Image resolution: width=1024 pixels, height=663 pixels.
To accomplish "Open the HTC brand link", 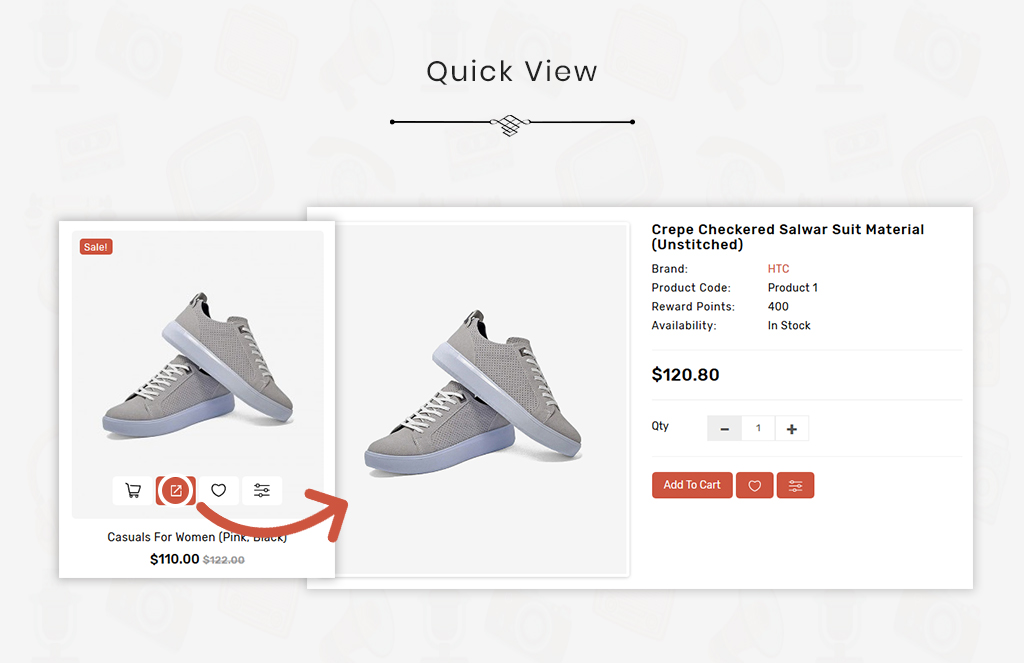I will pos(778,268).
